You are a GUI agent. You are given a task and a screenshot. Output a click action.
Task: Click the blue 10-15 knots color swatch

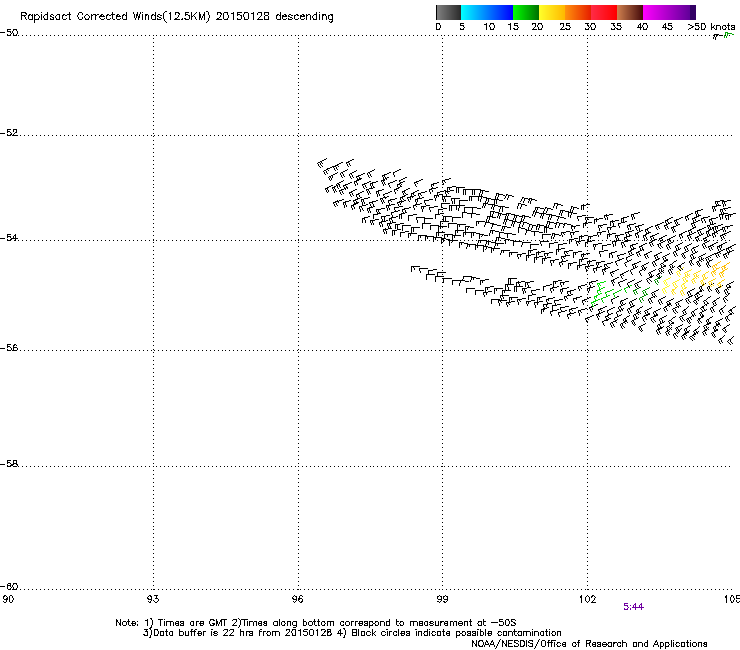(500, 12)
